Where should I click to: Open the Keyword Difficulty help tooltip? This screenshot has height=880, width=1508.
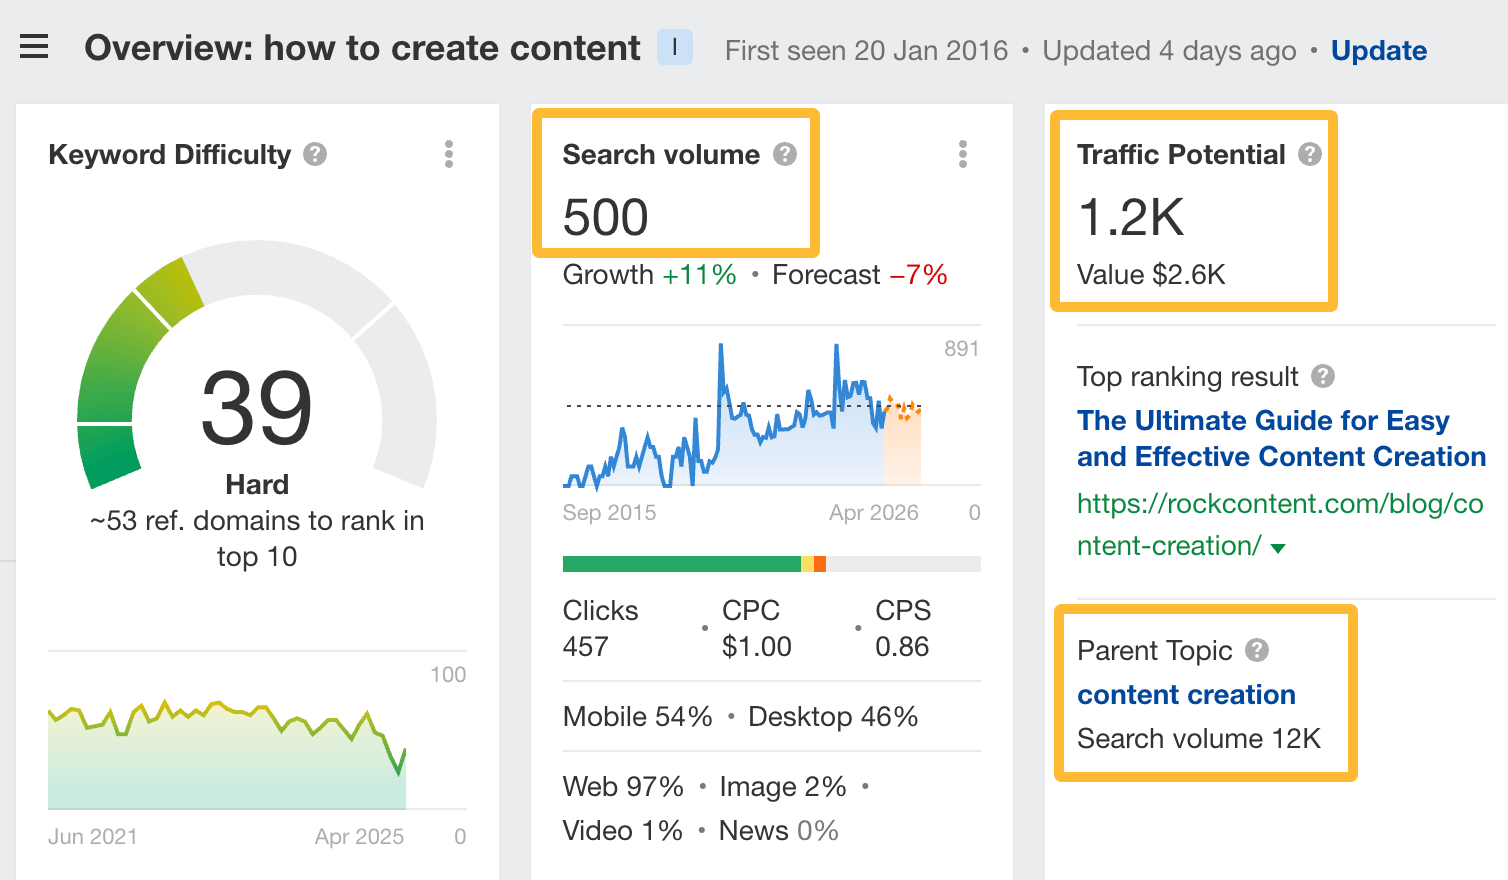pyautogui.click(x=313, y=154)
